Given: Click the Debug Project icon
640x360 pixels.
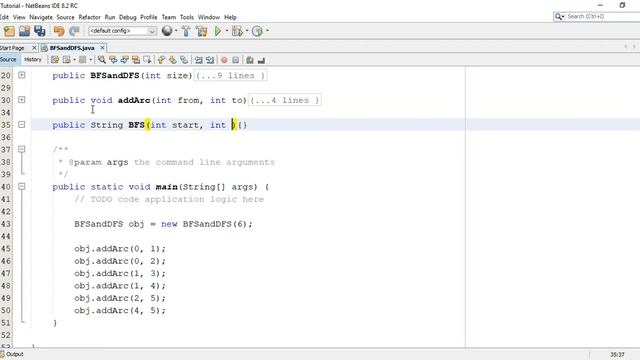Looking at the screenshot, I should point(237,31).
